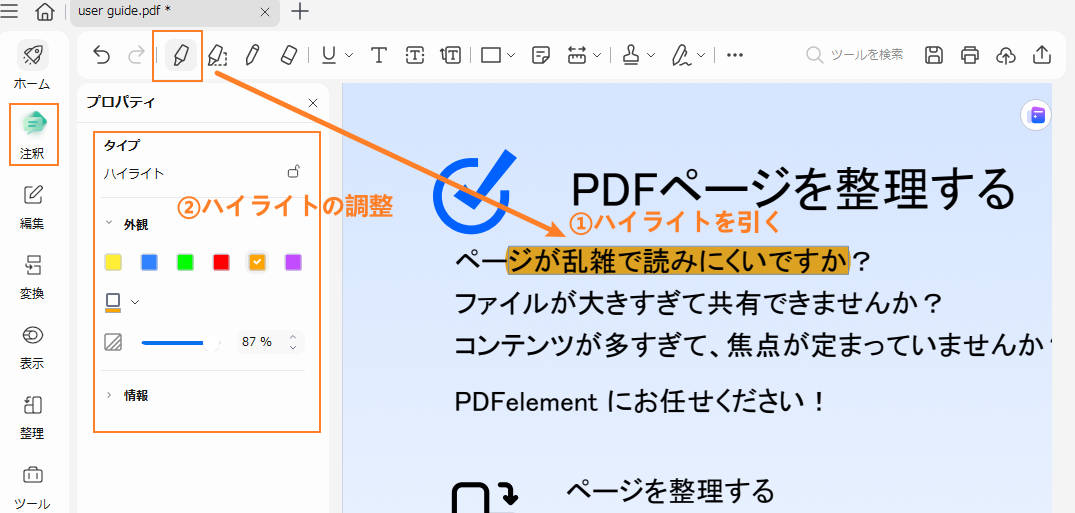The image size is (1075, 513).
Task: Open the ツール sidebar item
Action: (32, 487)
